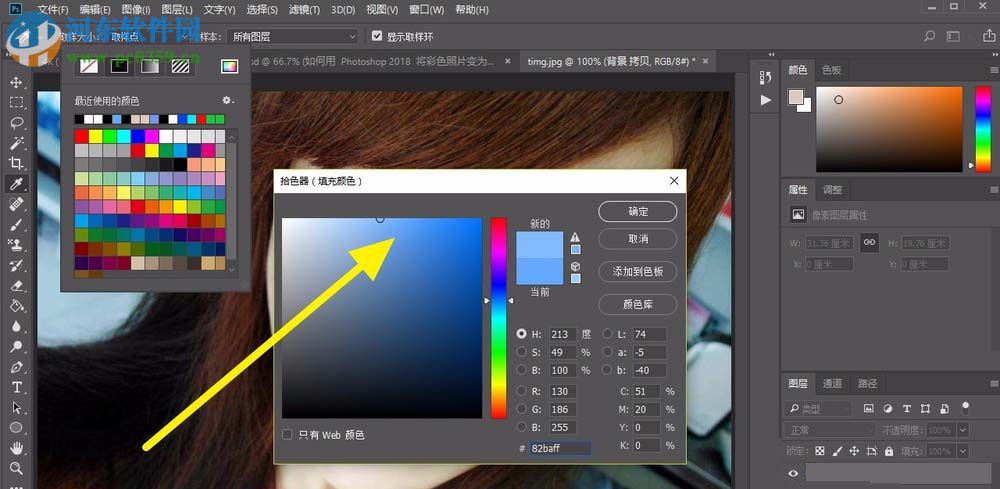1000x489 pixels.
Task: Select the Dodge tool
Action: (16, 346)
